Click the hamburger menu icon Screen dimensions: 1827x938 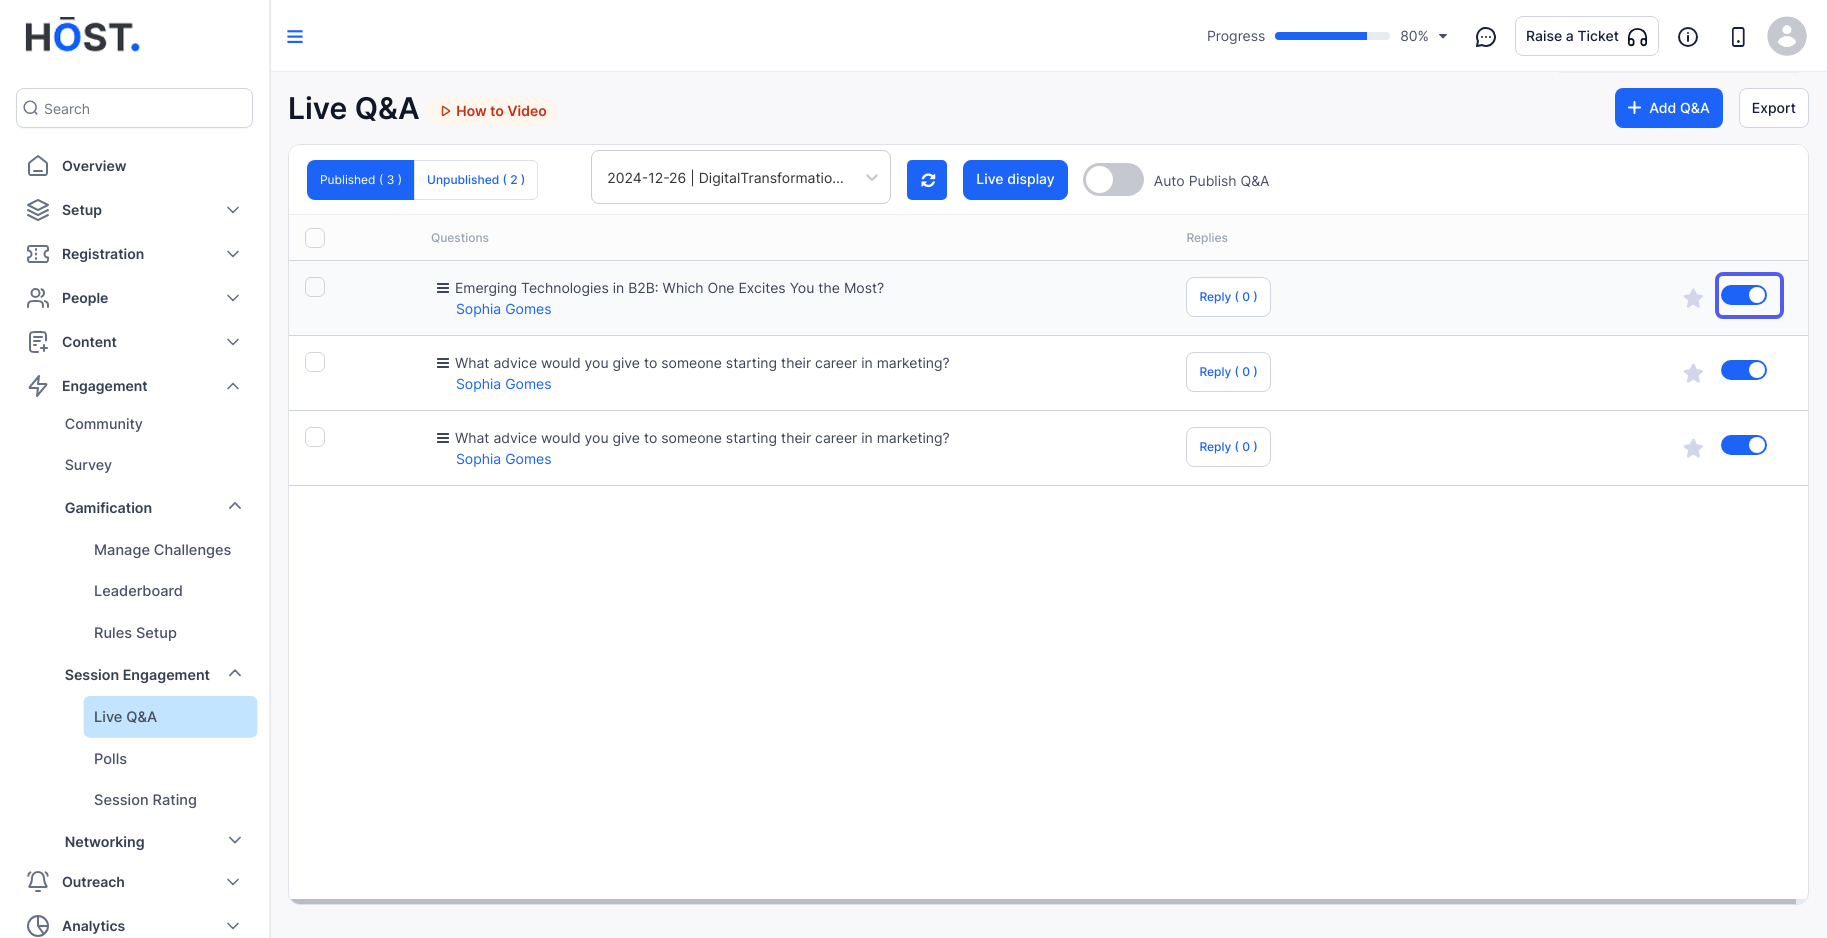[295, 37]
